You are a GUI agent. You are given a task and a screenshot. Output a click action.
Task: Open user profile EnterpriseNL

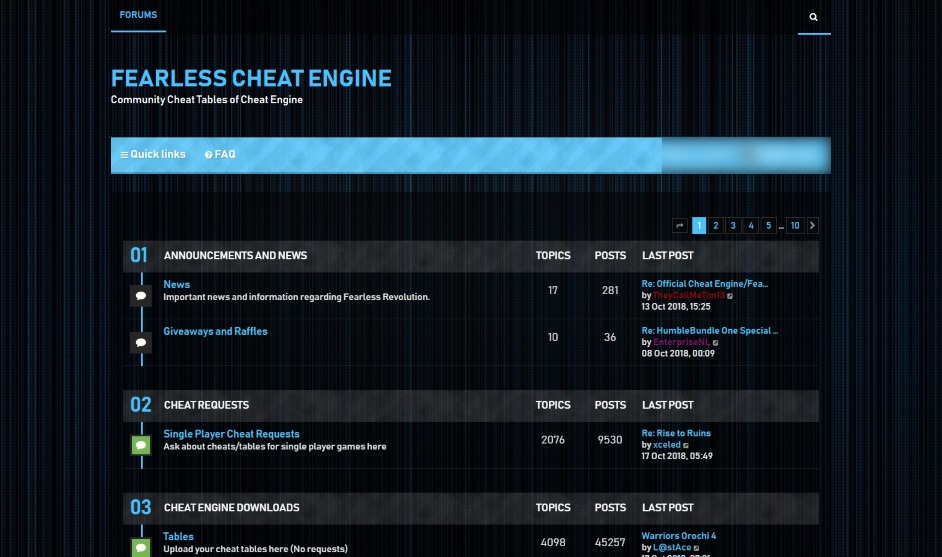click(x=681, y=342)
